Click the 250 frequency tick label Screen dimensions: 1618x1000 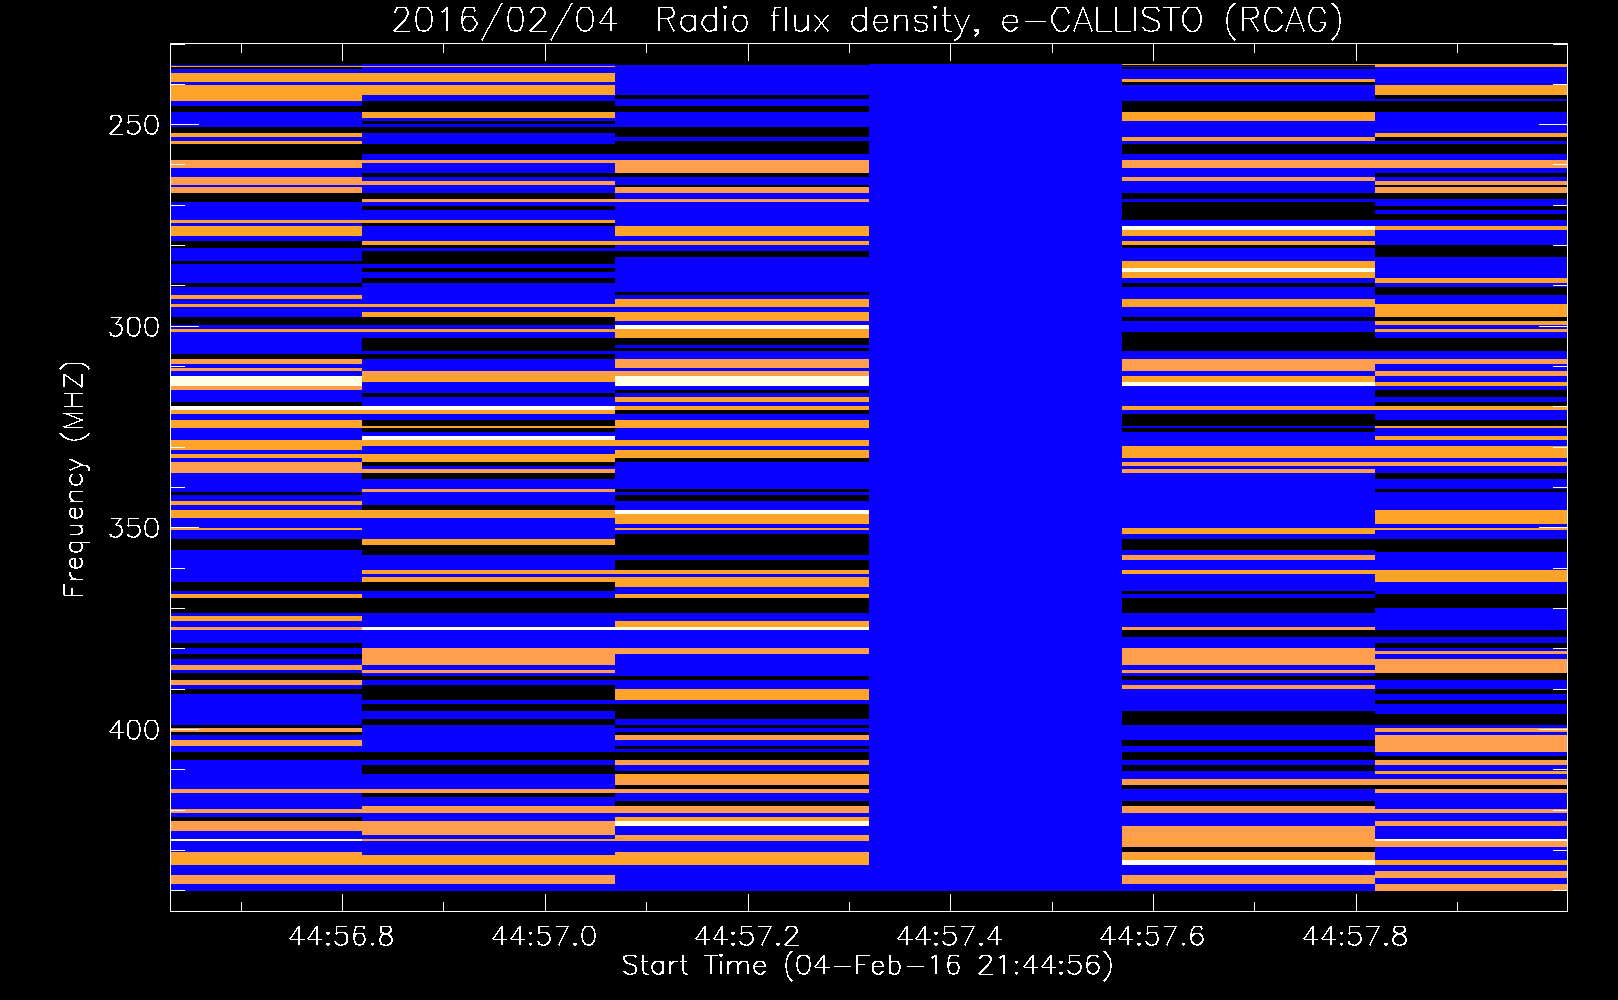[x=134, y=126]
